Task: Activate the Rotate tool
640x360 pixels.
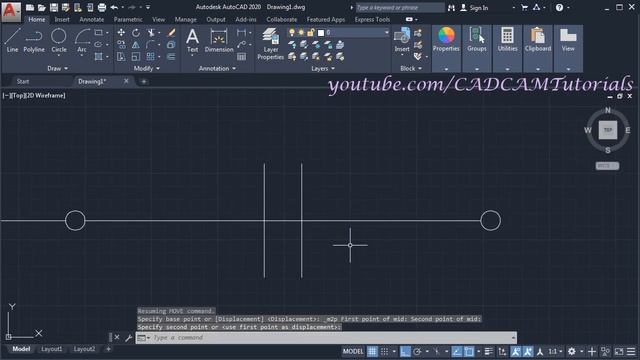Action: [136, 33]
